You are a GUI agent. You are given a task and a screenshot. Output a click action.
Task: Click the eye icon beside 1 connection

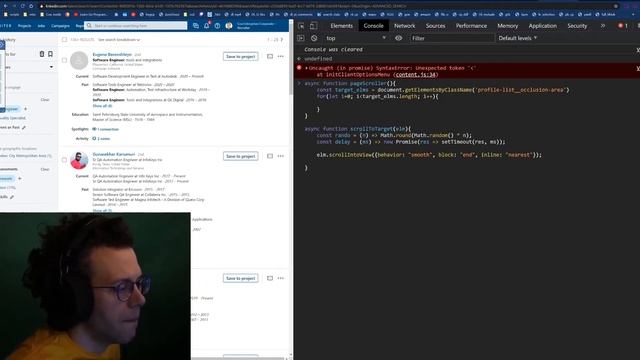point(94,129)
